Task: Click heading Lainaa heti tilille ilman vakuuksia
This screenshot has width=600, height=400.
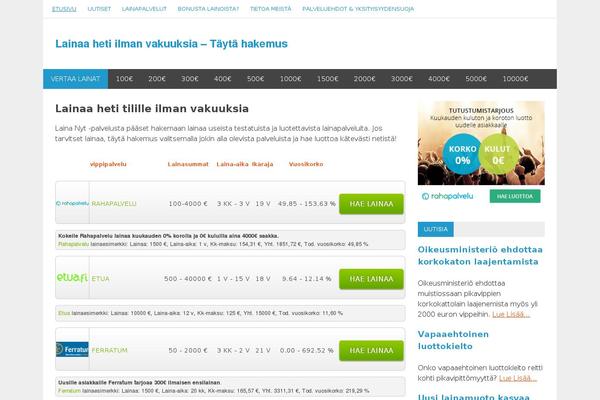Action: pyautogui.click(x=152, y=109)
